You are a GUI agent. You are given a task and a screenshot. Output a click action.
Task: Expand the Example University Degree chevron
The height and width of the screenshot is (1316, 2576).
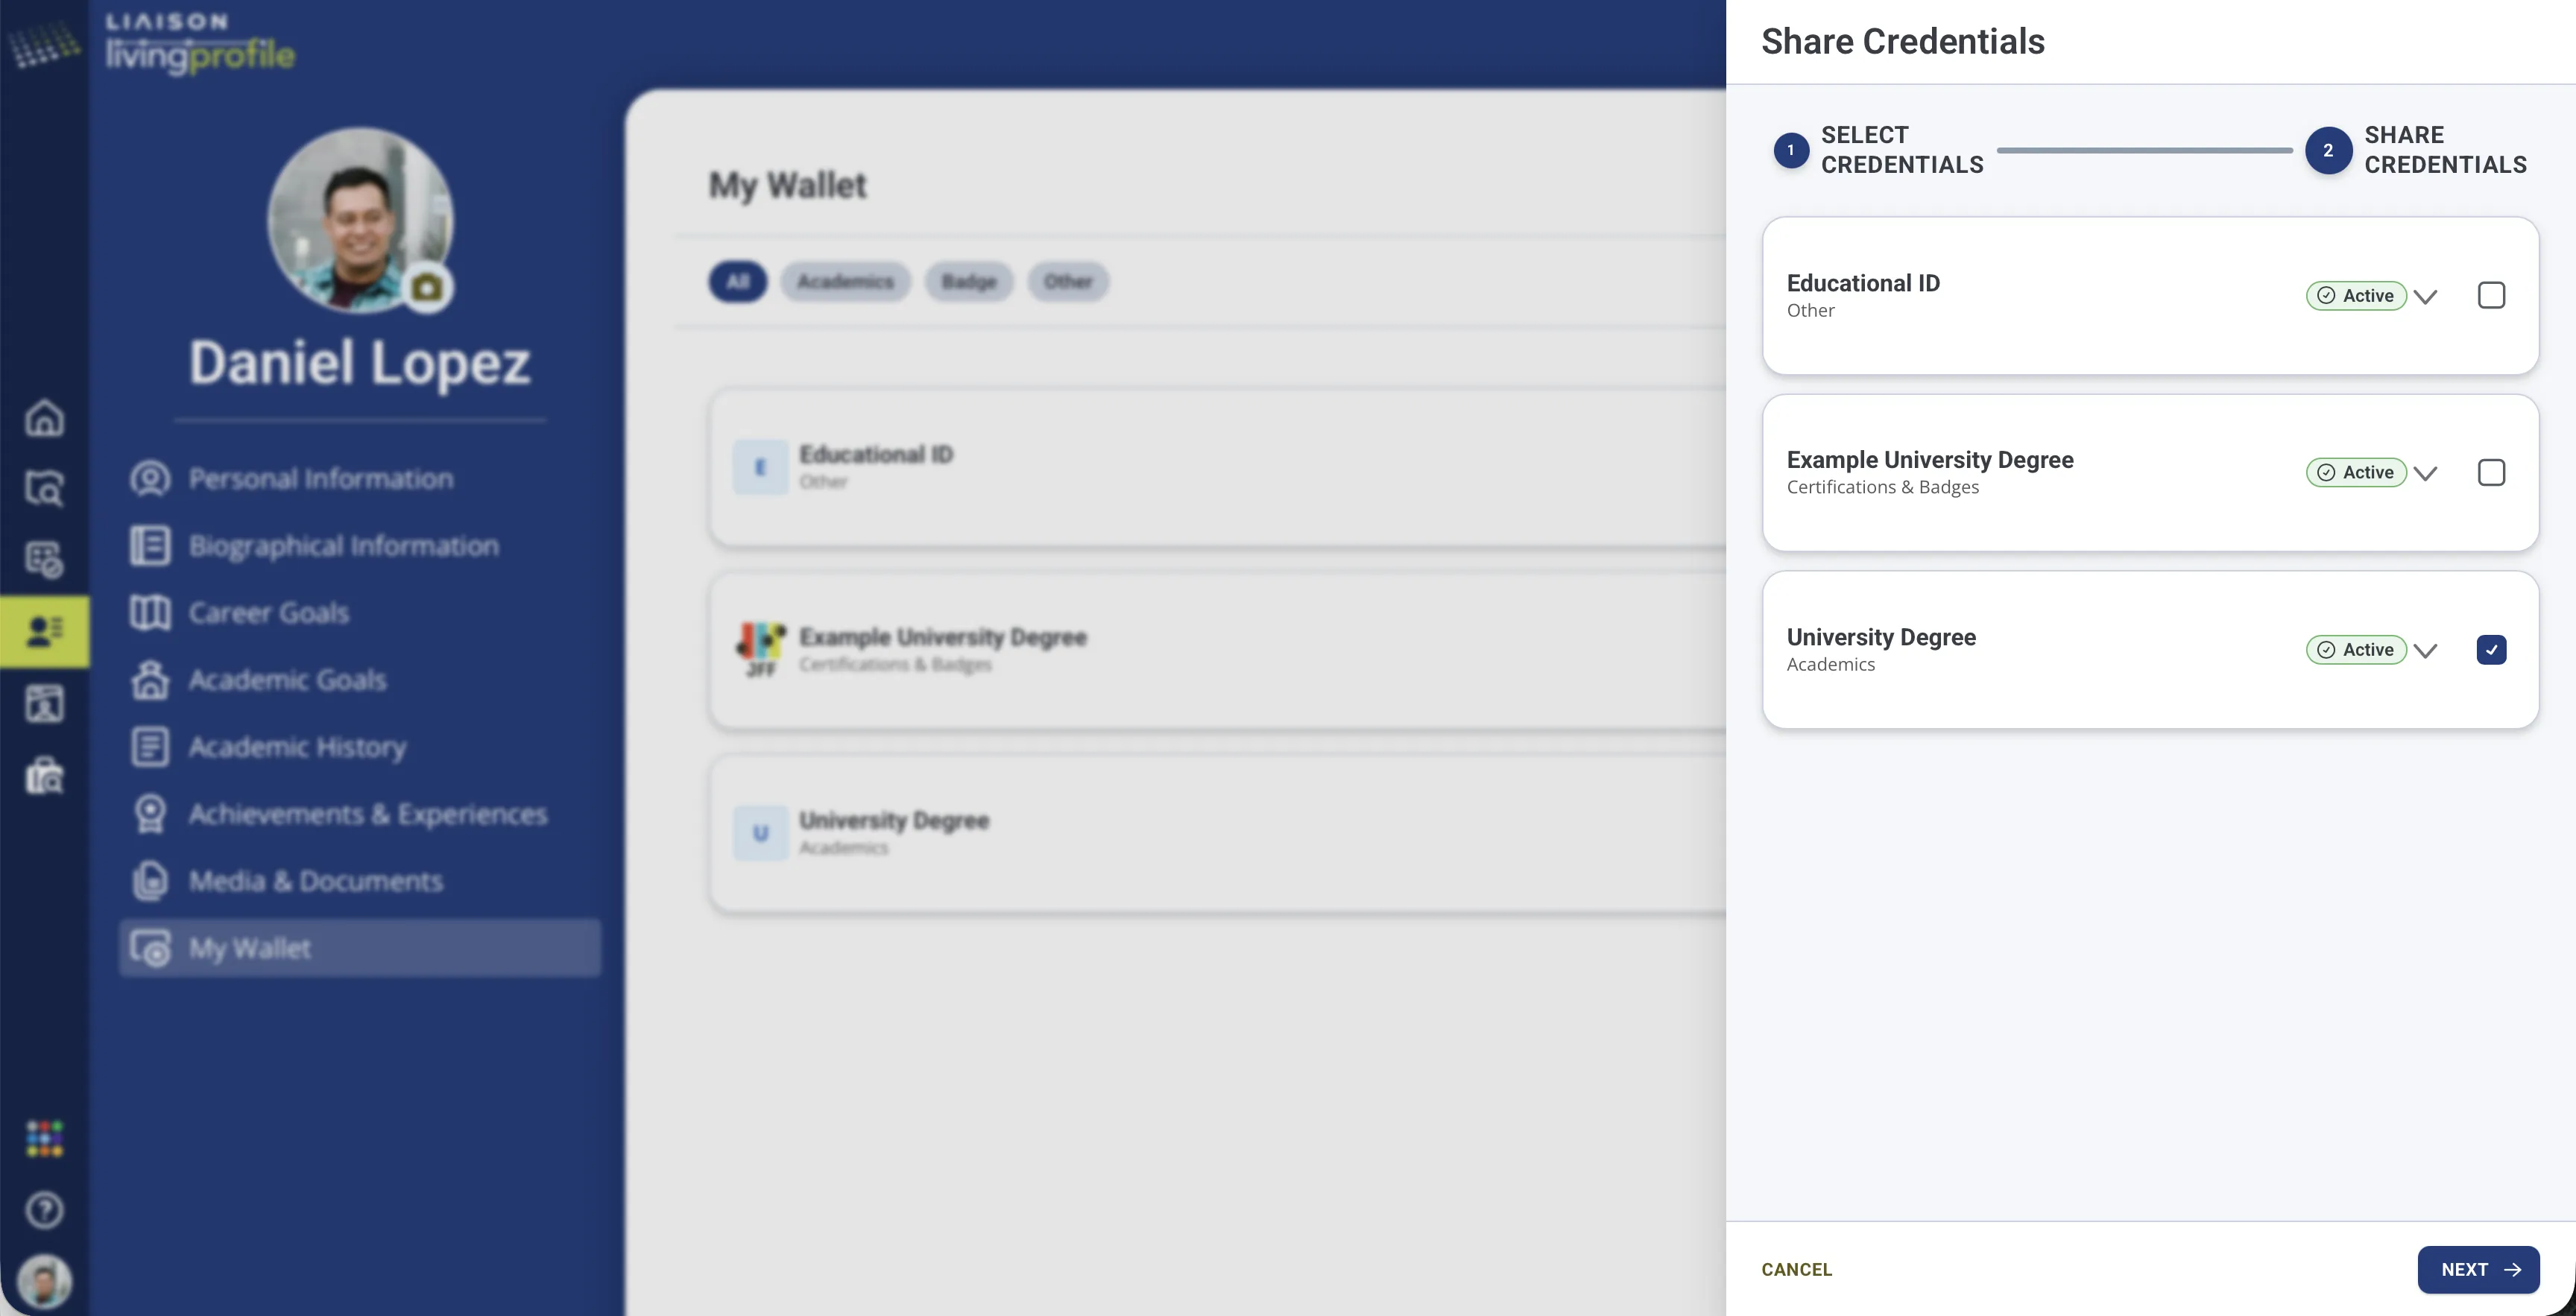(2425, 473)
